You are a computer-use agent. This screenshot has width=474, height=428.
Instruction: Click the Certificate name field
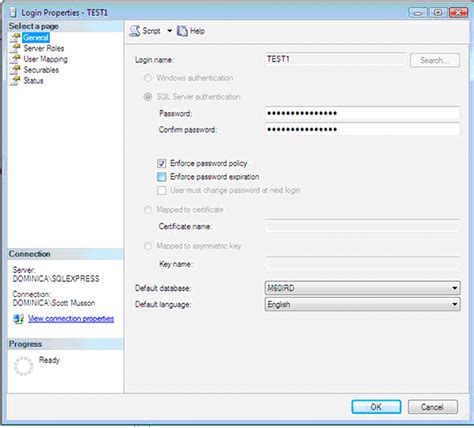(x=362, y=226)
